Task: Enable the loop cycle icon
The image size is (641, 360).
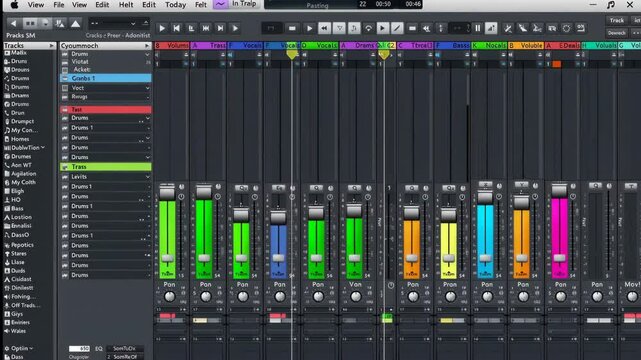Action: [x=368, y=28]
